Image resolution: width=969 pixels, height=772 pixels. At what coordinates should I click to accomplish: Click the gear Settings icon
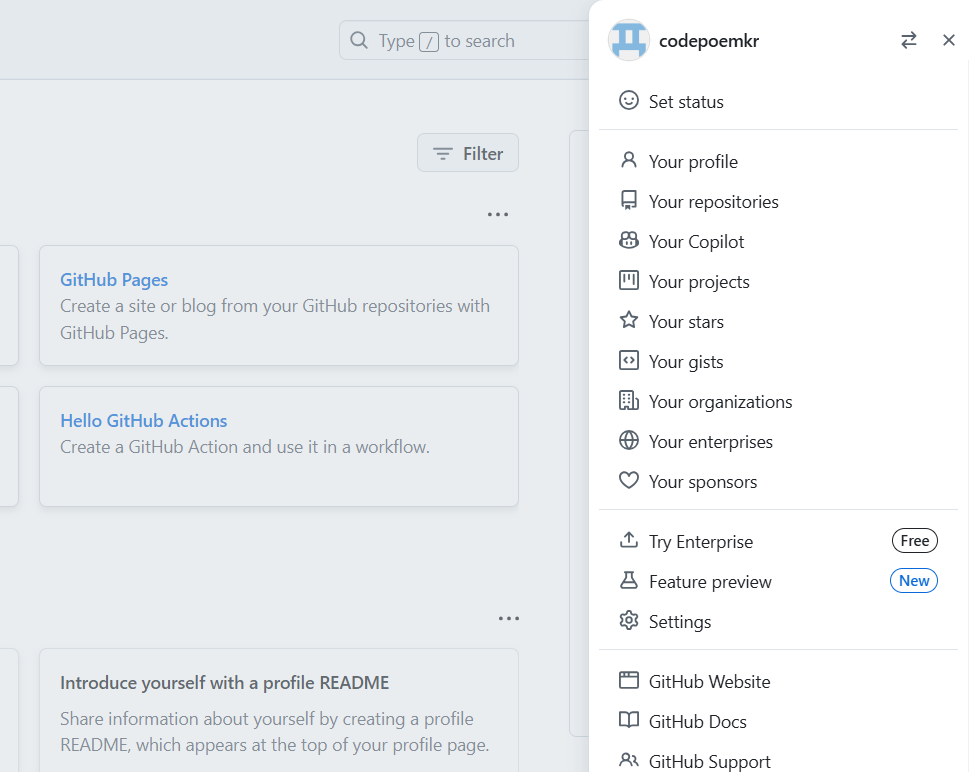[x=628, y=620]
